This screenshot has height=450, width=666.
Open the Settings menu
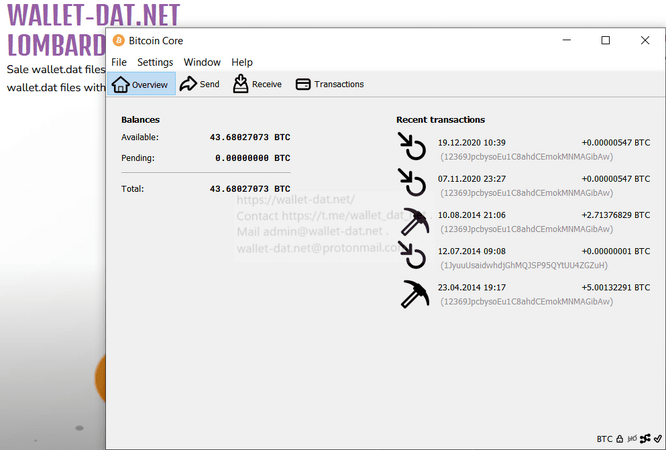[155, 62]
